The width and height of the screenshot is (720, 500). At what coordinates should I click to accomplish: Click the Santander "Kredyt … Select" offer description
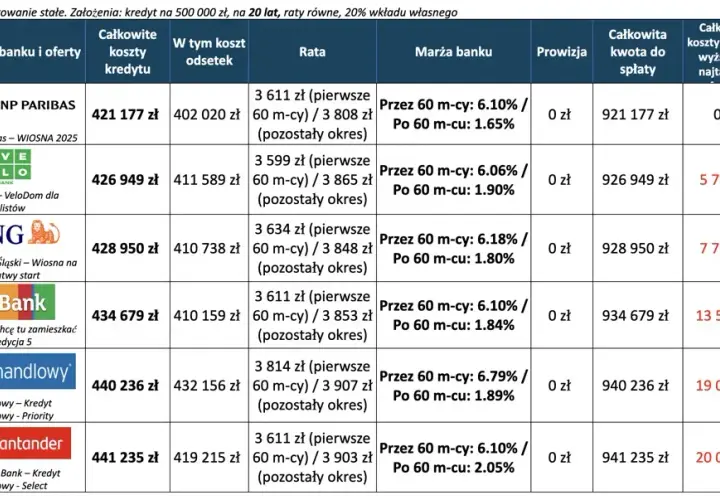tap(30, 479)
